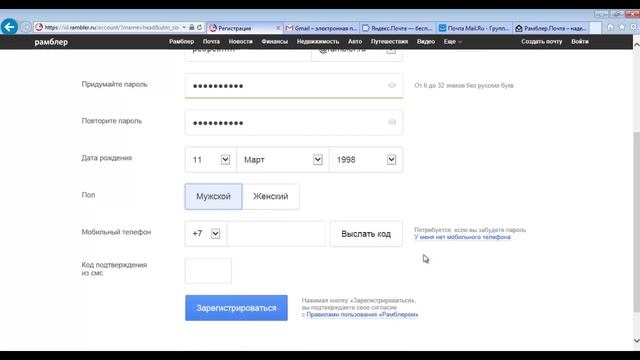The image size is (640, 360).
Task: Open Недвижимость in the top navigation
Action: click(318, 42)
